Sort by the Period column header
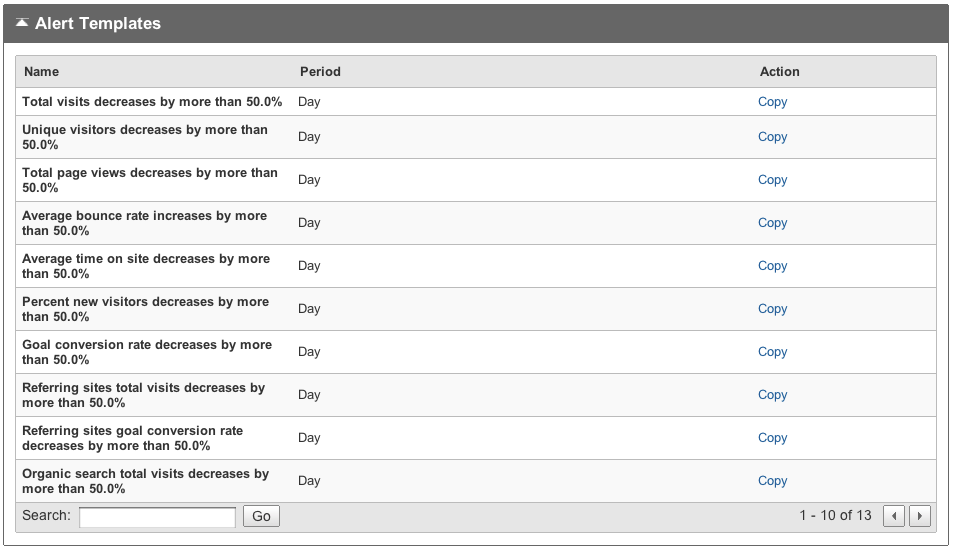Screen dimensions: 953x549 tap(320, 72)
